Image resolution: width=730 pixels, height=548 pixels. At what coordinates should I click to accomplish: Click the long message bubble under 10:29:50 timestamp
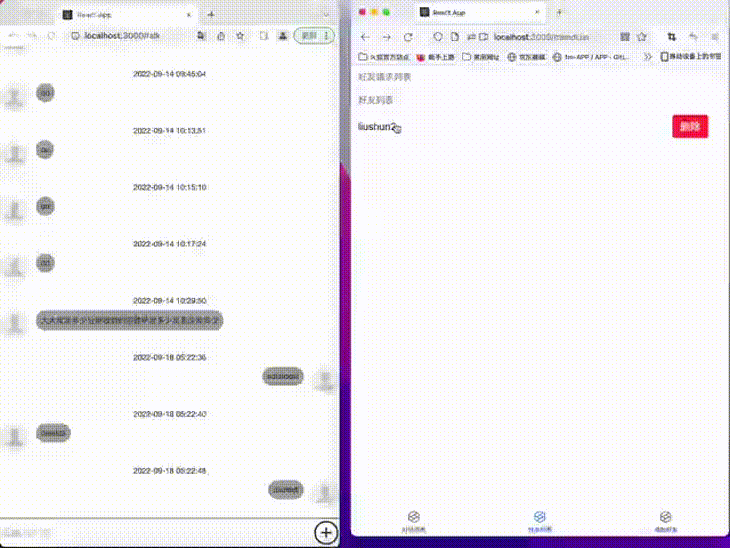[x=129, y=320]
